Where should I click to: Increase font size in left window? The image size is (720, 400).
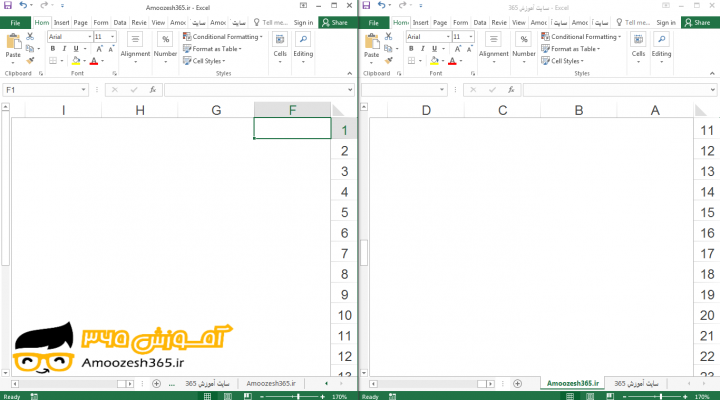tap(99, 48)
